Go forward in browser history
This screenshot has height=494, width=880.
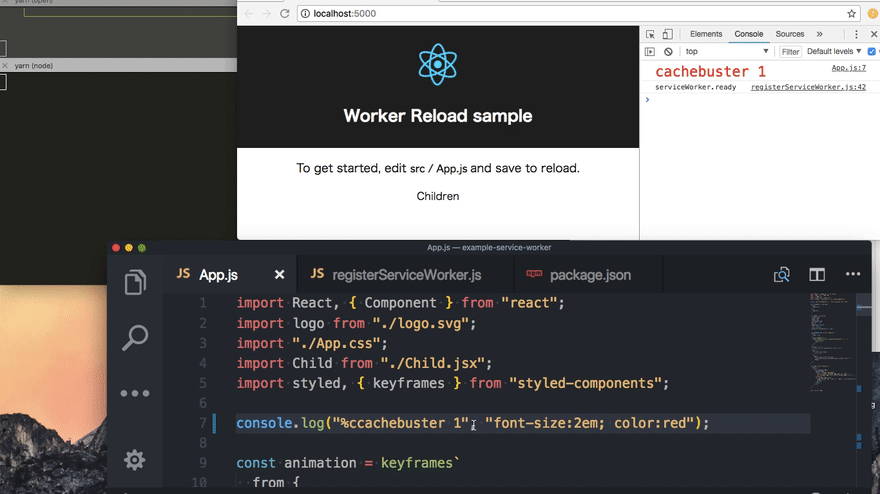pyautogui.click(x=267, y=13)
